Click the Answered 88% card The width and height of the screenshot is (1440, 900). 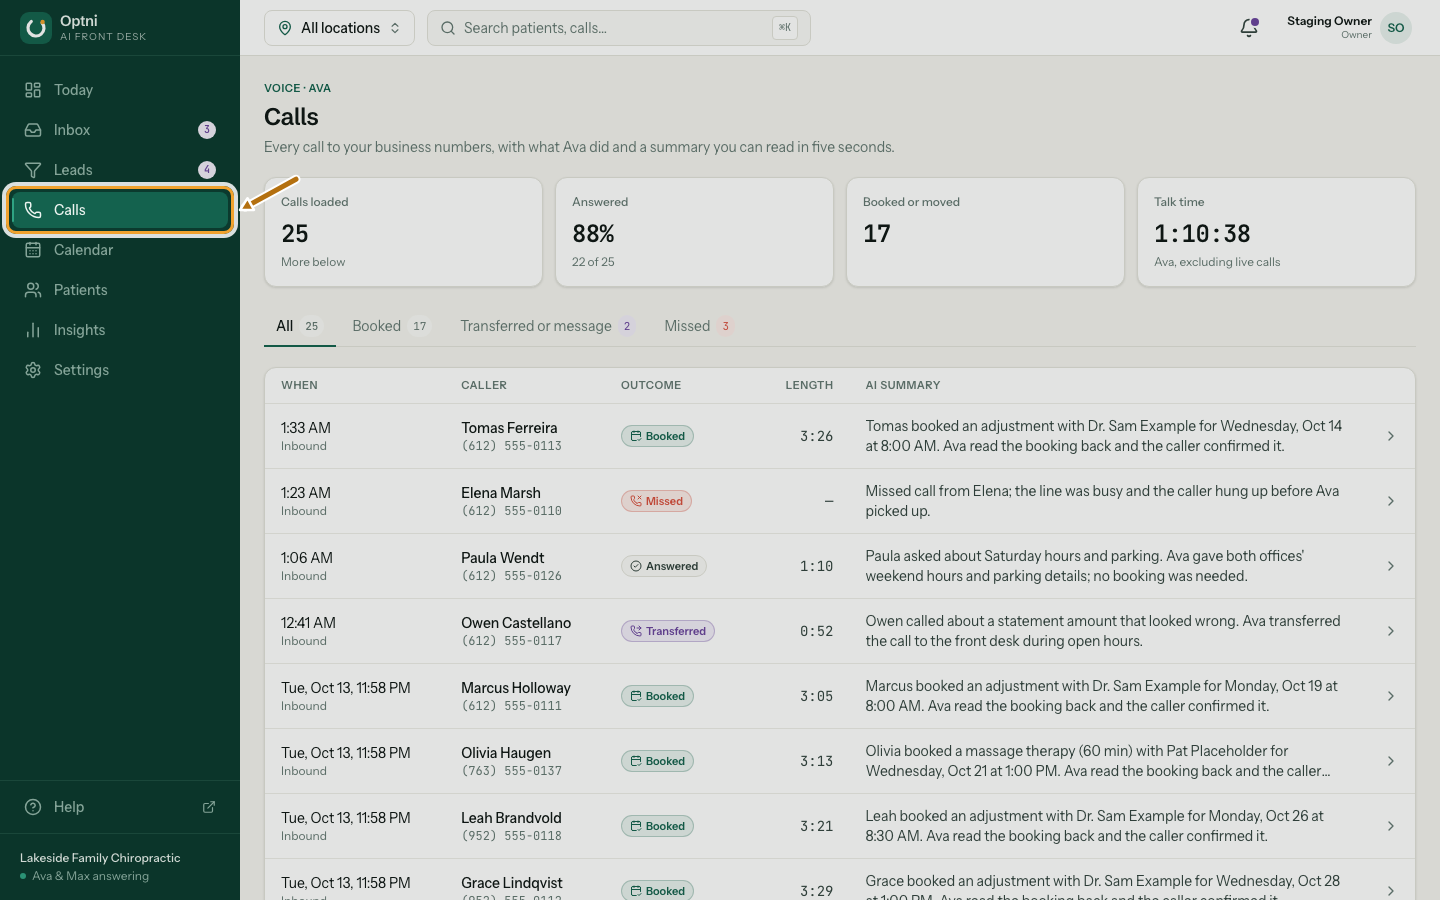coord(694,232)
